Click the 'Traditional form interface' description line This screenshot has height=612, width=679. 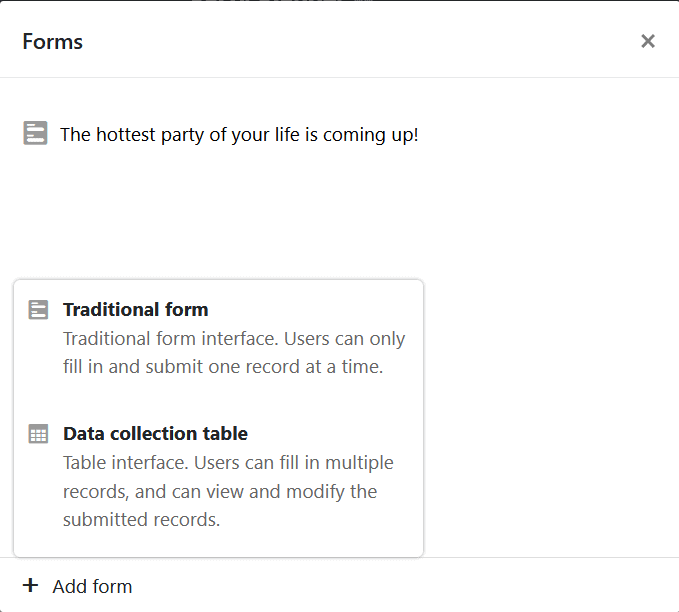[x=234, y=338]
